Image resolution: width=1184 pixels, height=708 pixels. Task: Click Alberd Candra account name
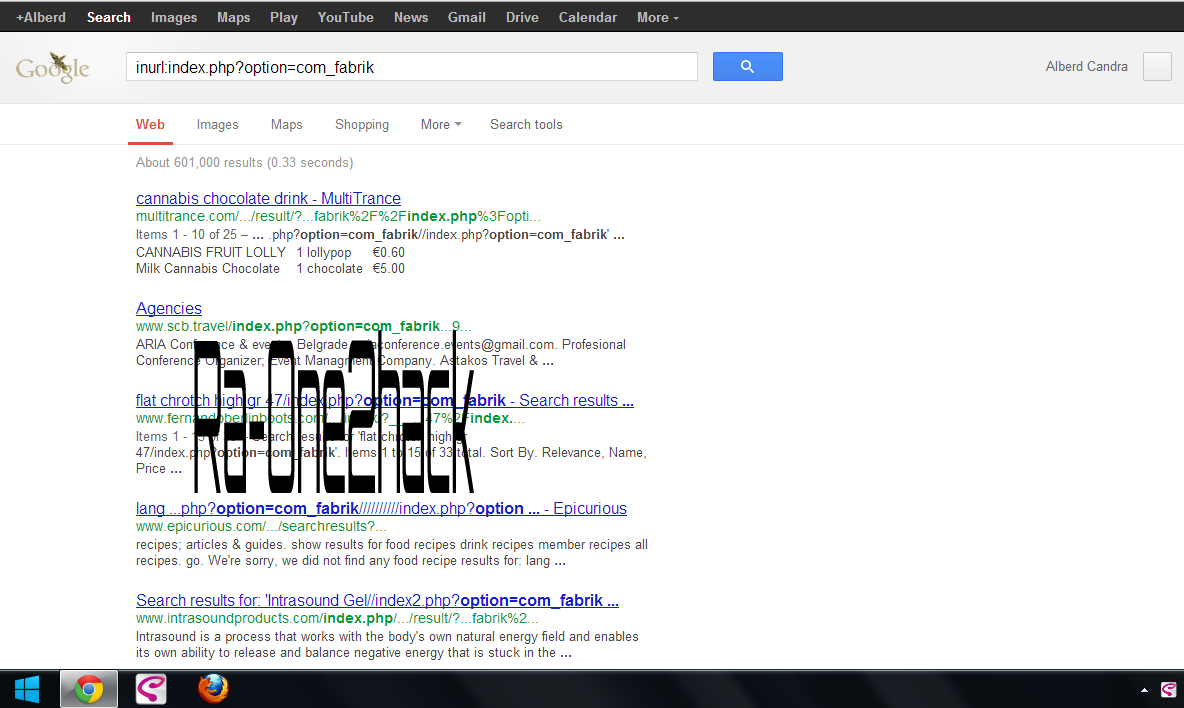click(1087, 66)
